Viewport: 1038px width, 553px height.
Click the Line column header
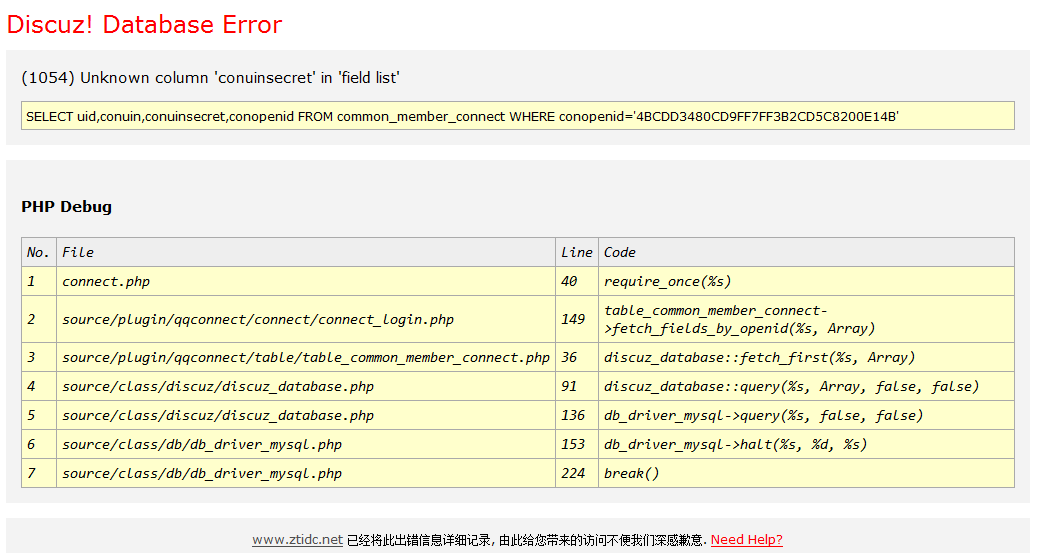click(577, 252)
